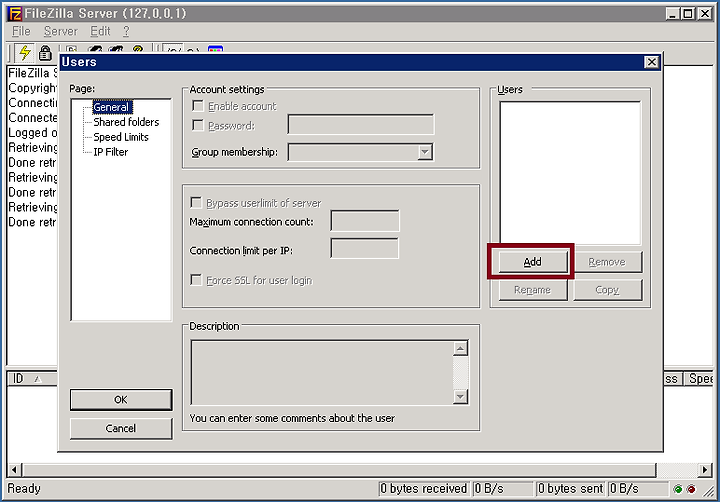Click the 'Copyright' log line
Viewport: 720px width, 502px height.
pyautogui.click(x=33, y=88)
